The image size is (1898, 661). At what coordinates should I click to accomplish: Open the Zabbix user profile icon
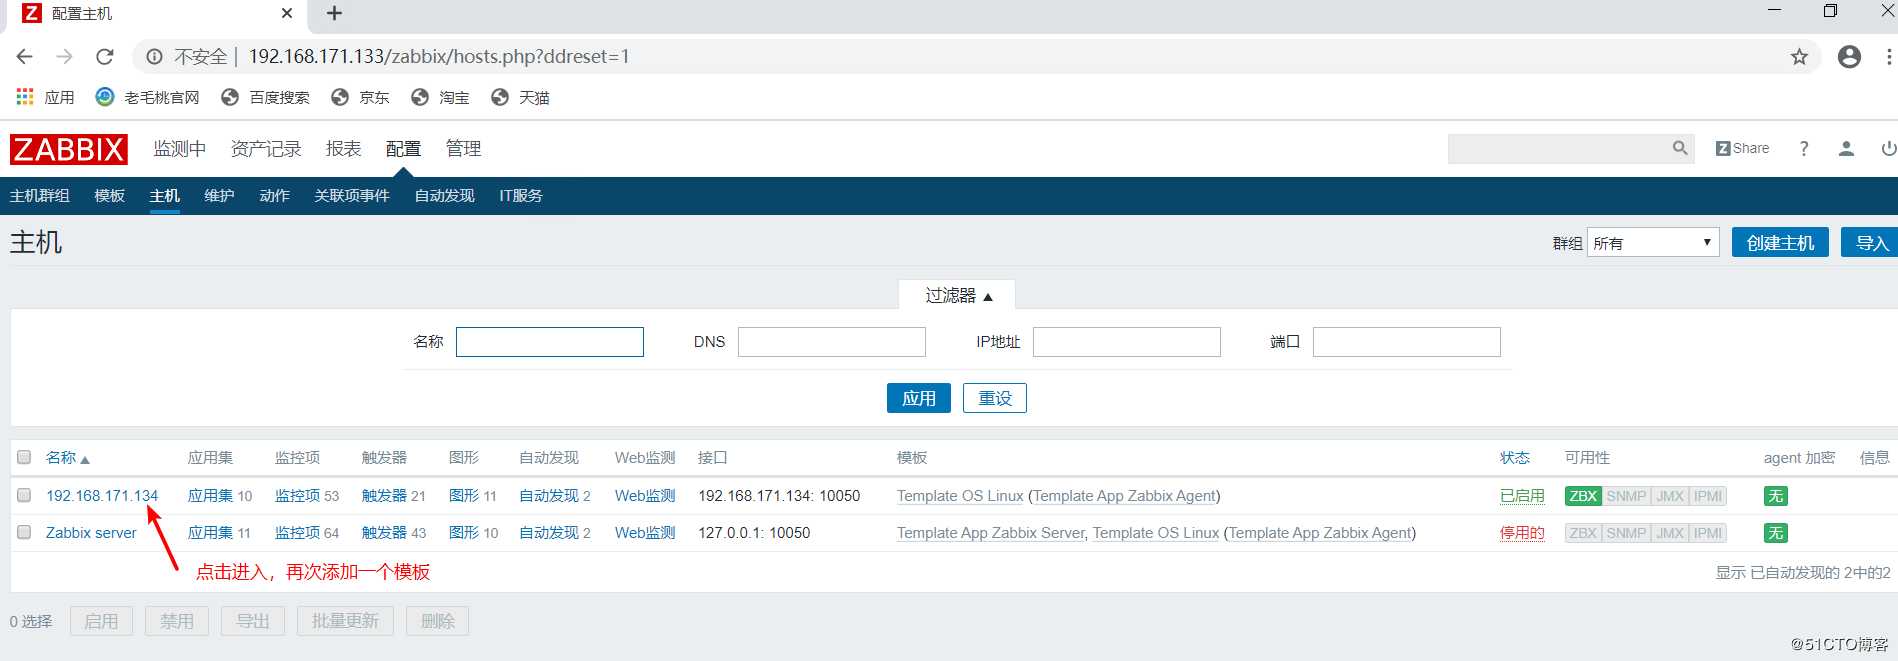tap(1846, 148)
